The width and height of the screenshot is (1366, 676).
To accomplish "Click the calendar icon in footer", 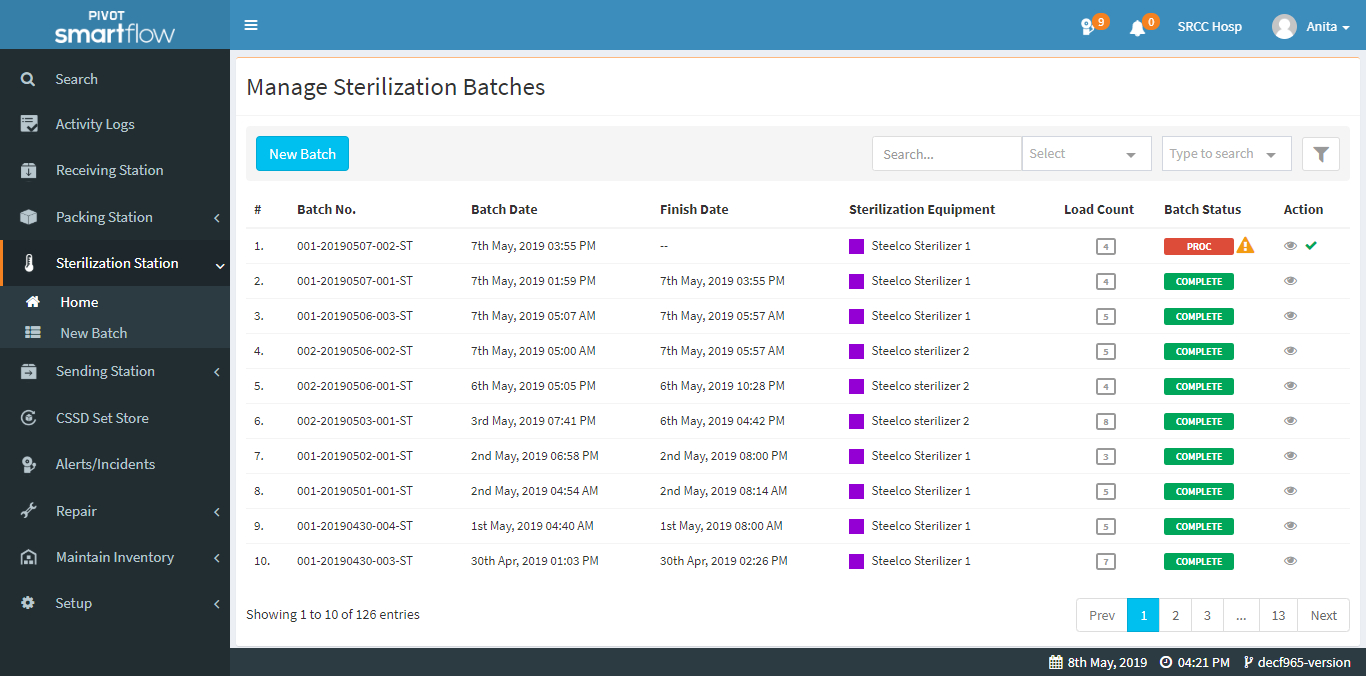I will click(1055, 662).
